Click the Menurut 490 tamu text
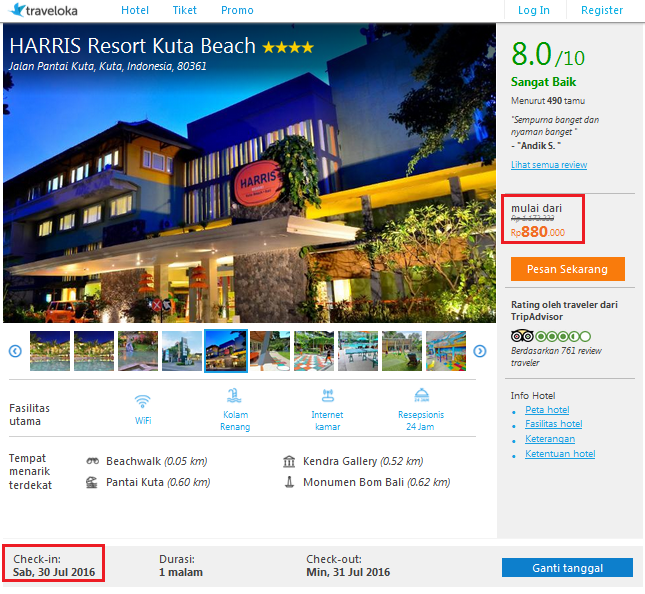This screenshot has width=645, height=594. click(x=548, y=101)
